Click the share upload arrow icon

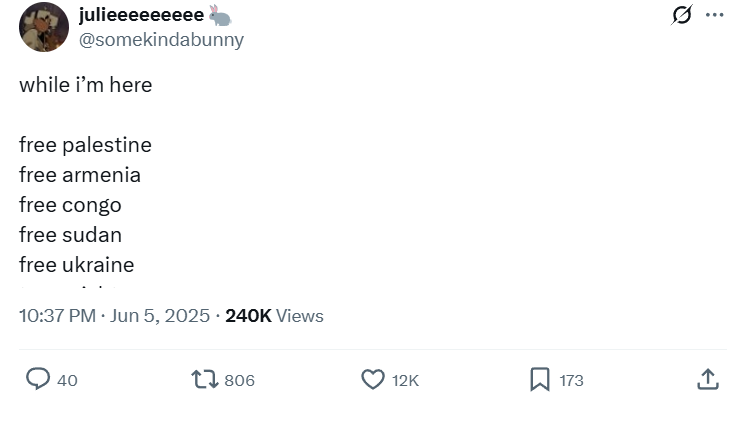click(x=708, y=379)
